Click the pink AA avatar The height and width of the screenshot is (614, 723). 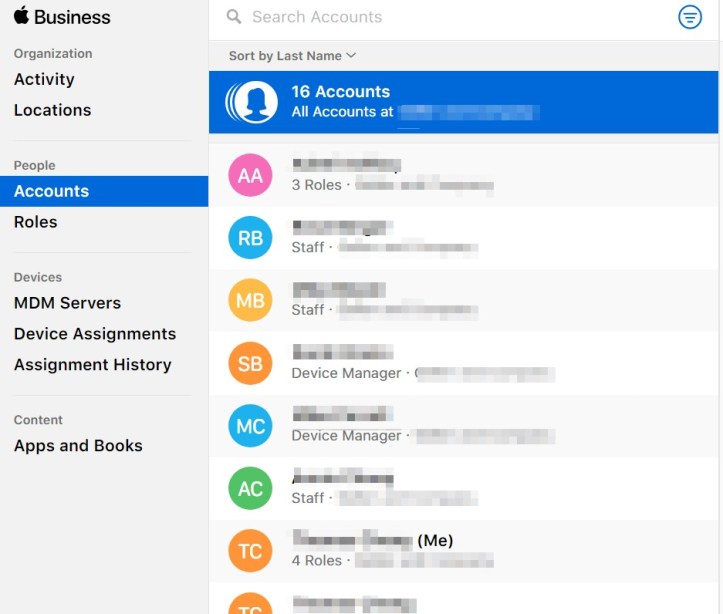click(250, 175)
